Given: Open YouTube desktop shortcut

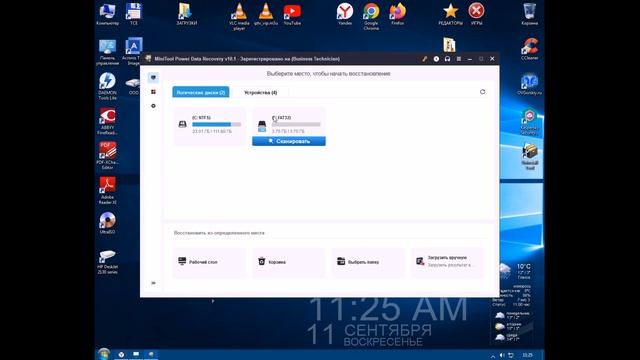Looking at the screenshot, I should point(292,14).
